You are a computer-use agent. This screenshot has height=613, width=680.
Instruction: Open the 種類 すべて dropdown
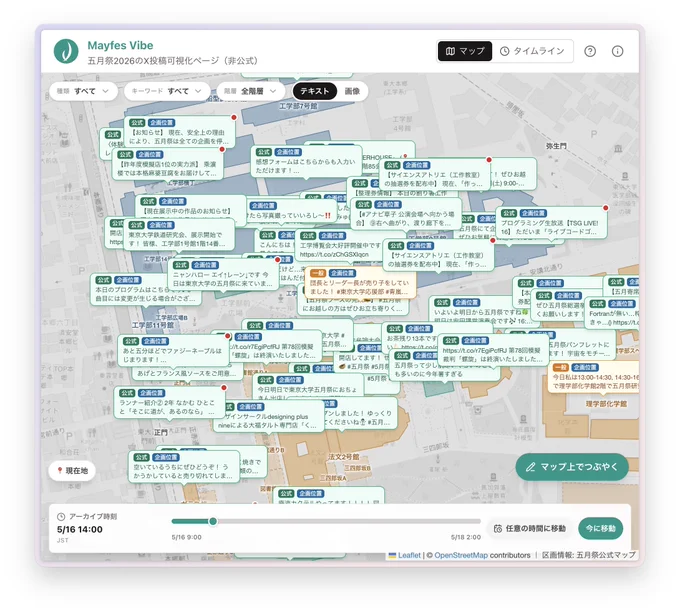[83, 91]
